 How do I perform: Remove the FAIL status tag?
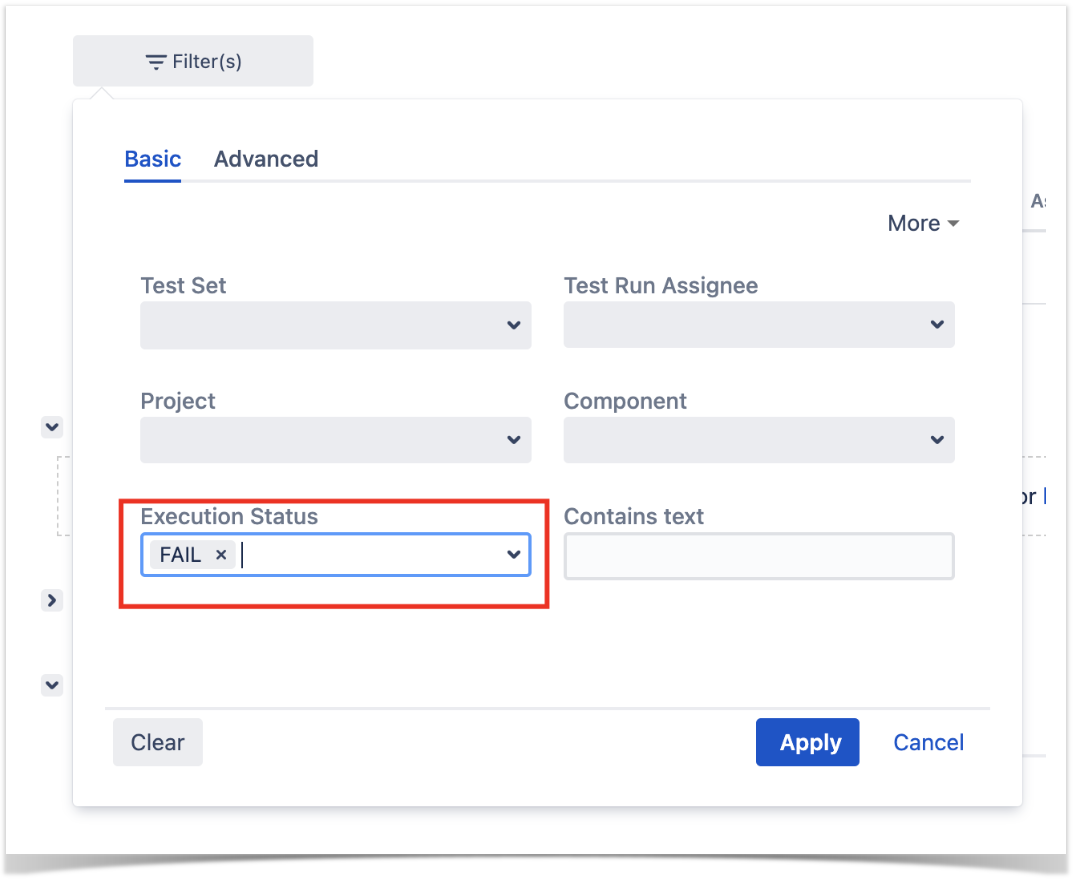coord(221,554)
